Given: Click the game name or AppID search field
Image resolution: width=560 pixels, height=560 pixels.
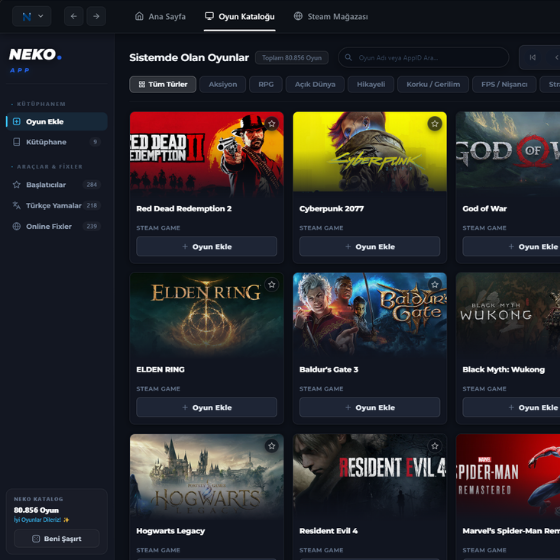Looking at the screenshot, I should coord(424,58).
